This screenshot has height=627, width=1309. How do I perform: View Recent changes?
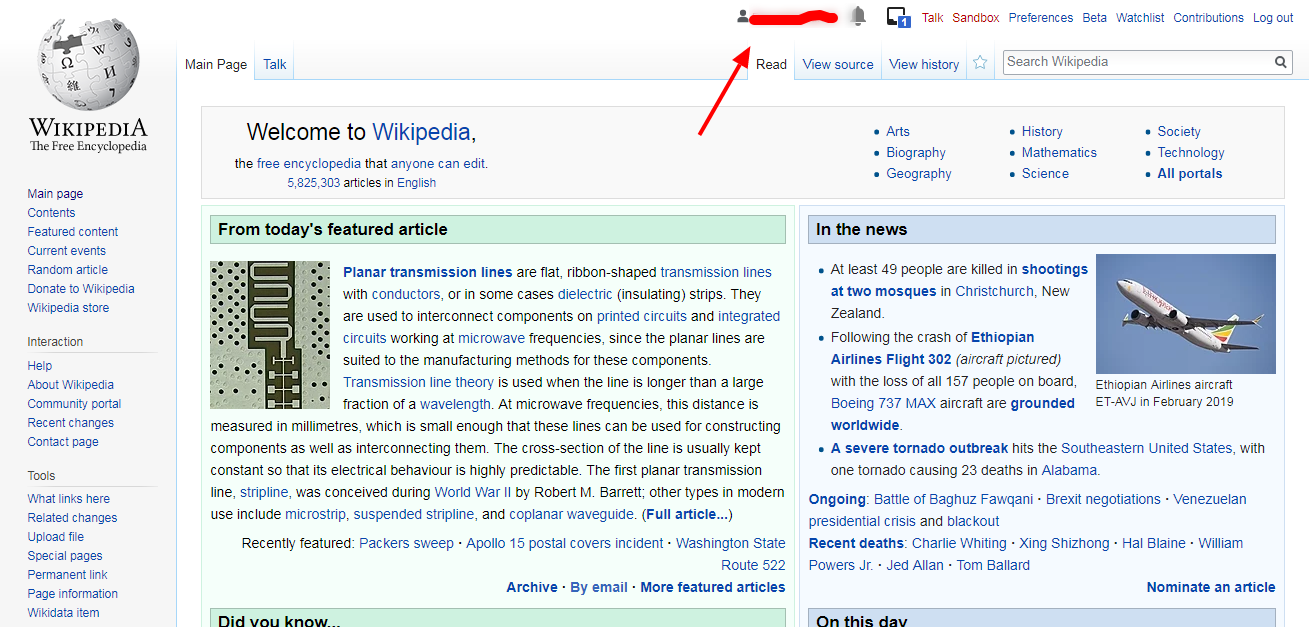[71, 423]
